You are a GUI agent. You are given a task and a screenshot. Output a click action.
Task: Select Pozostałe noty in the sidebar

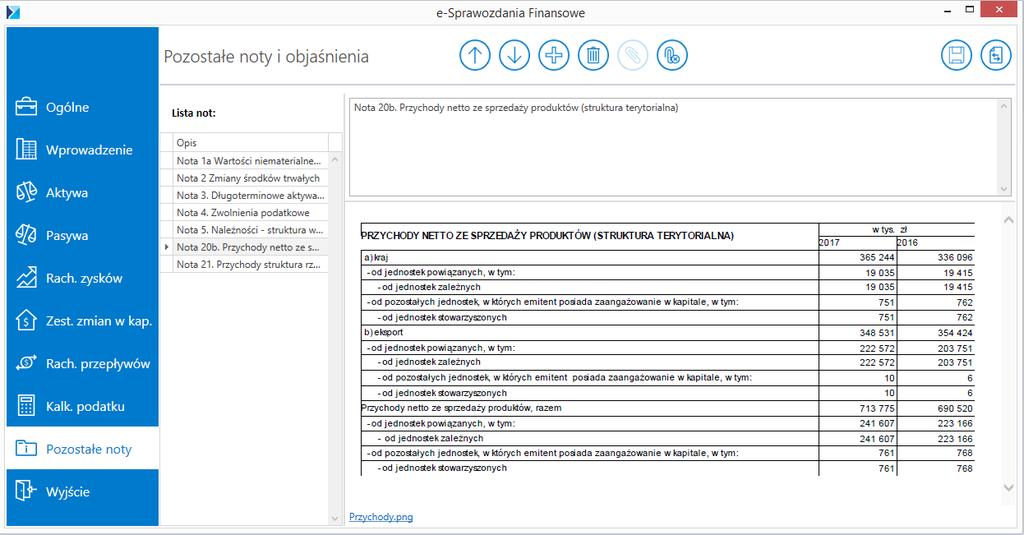point(82,449)
